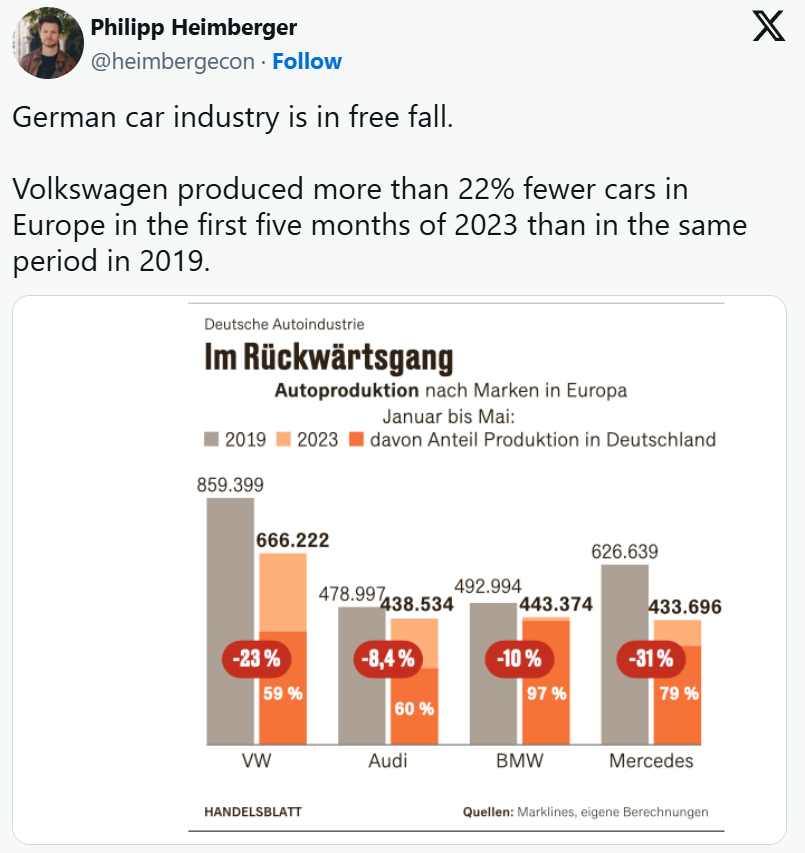Click the red -31 % badge
Image resolution: width=805 pixels, height=853 pixels.
point(651,658)
